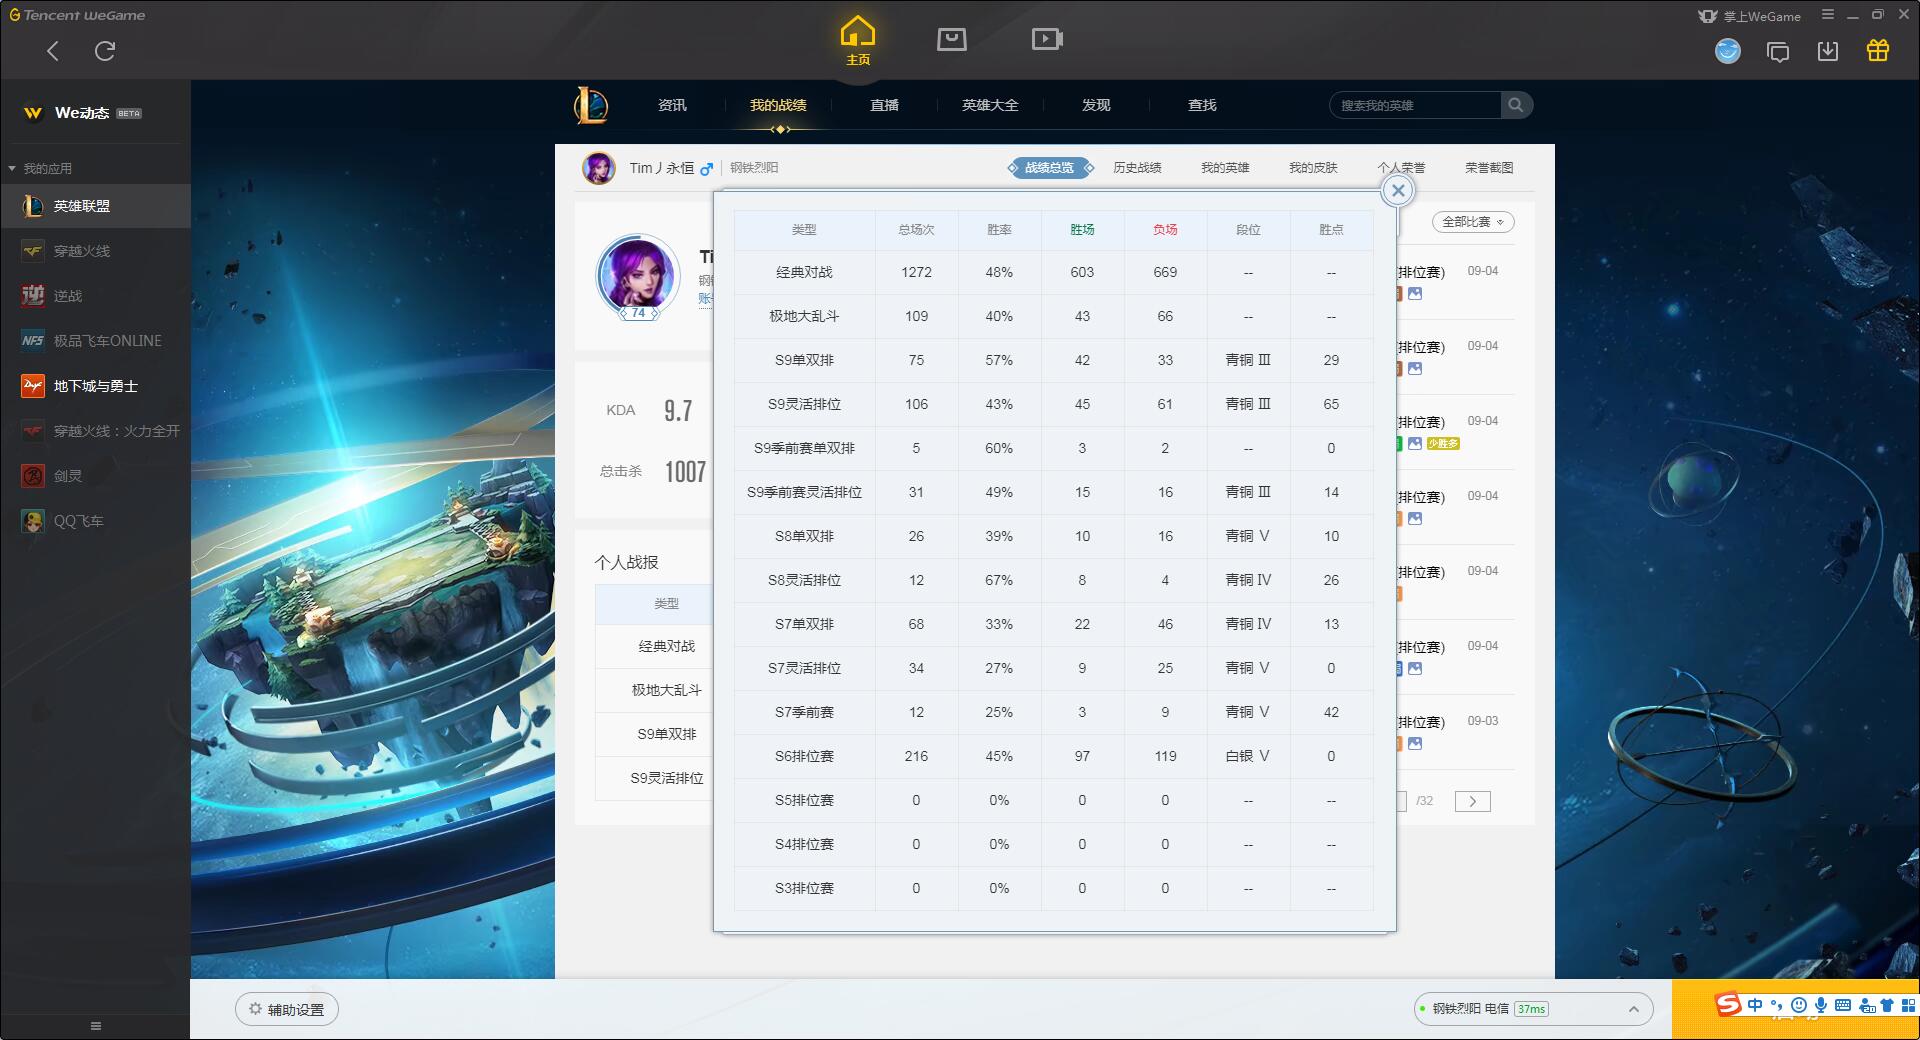Go back with the left arrow button
Screen dimensions: 1920x1040
pos(53,51)
